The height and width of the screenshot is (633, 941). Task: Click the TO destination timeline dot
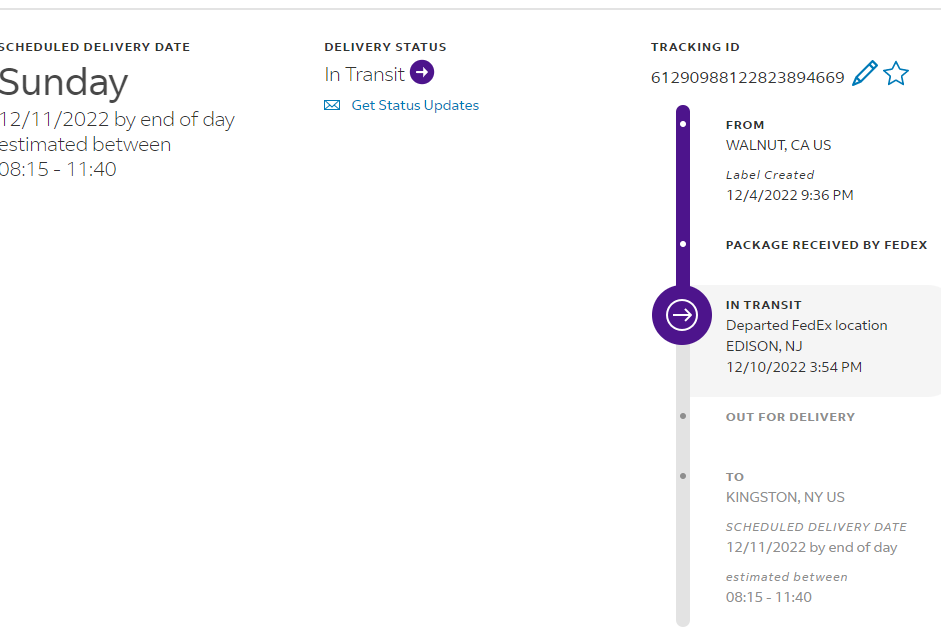pos(683,476)
